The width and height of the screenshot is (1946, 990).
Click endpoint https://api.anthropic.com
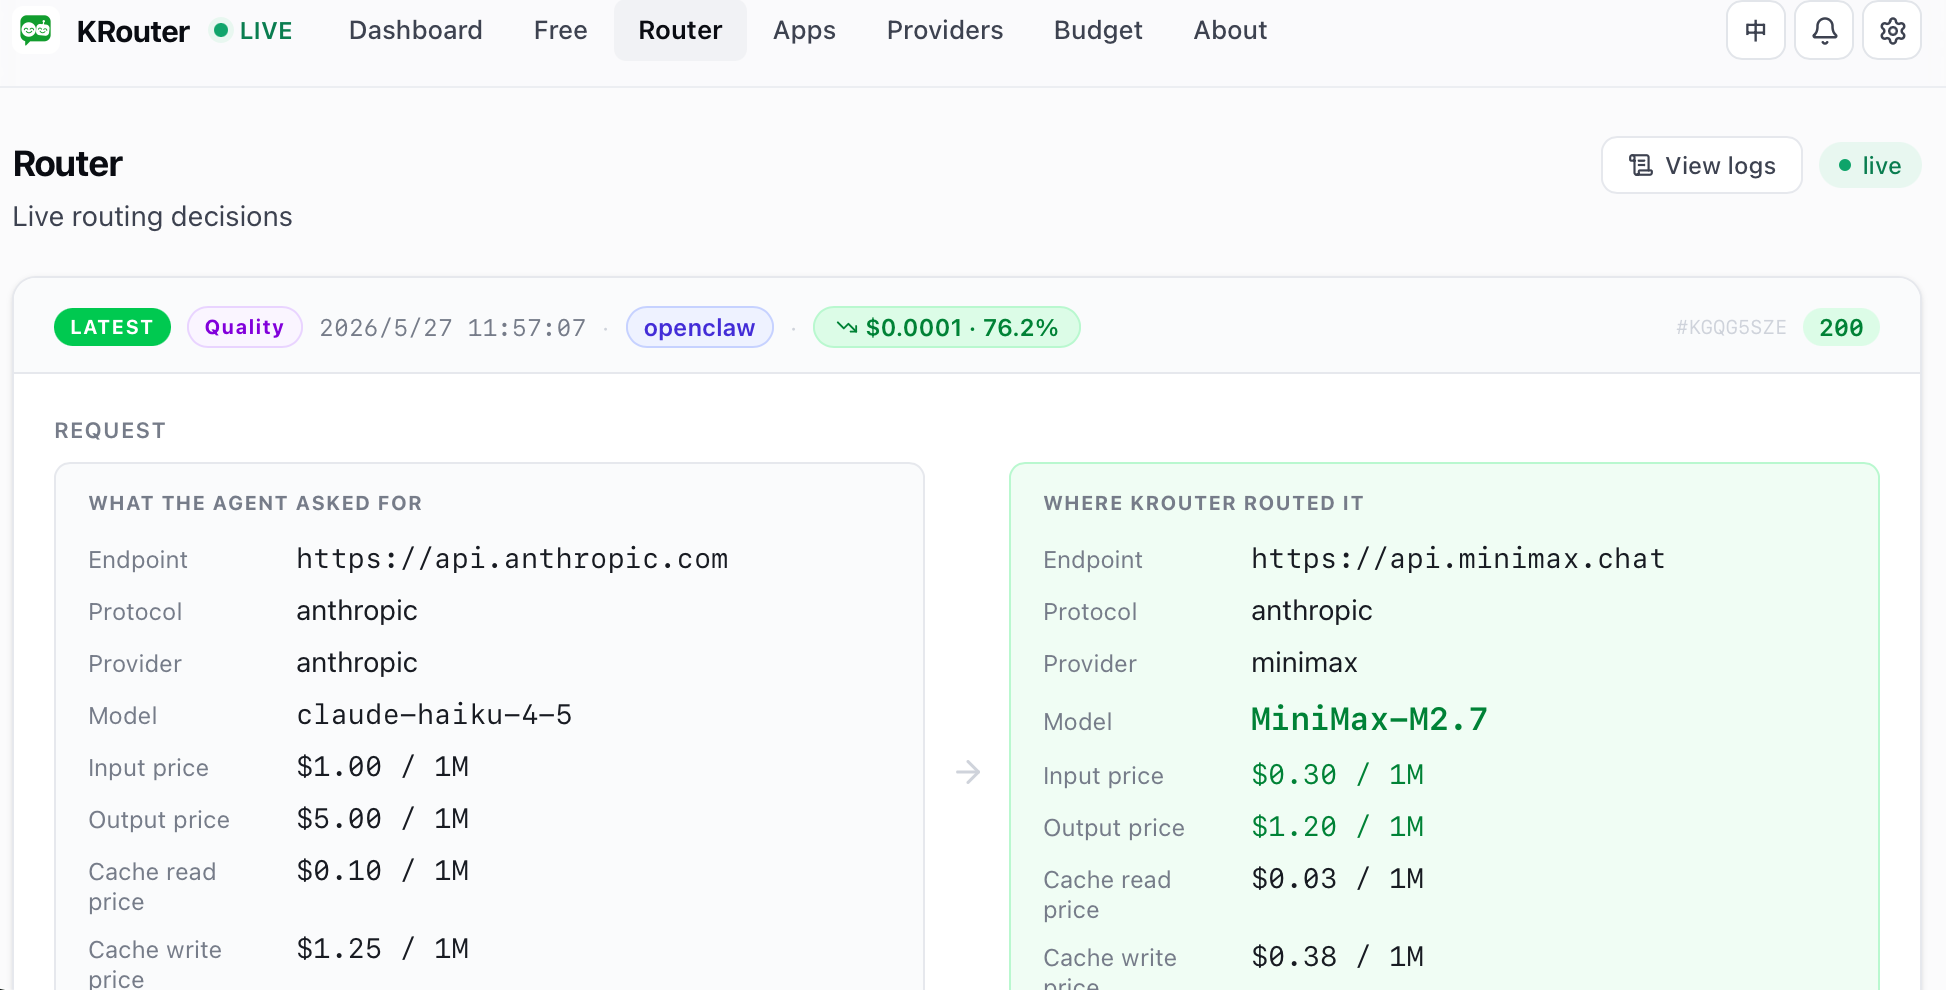(x=512, y=558)
